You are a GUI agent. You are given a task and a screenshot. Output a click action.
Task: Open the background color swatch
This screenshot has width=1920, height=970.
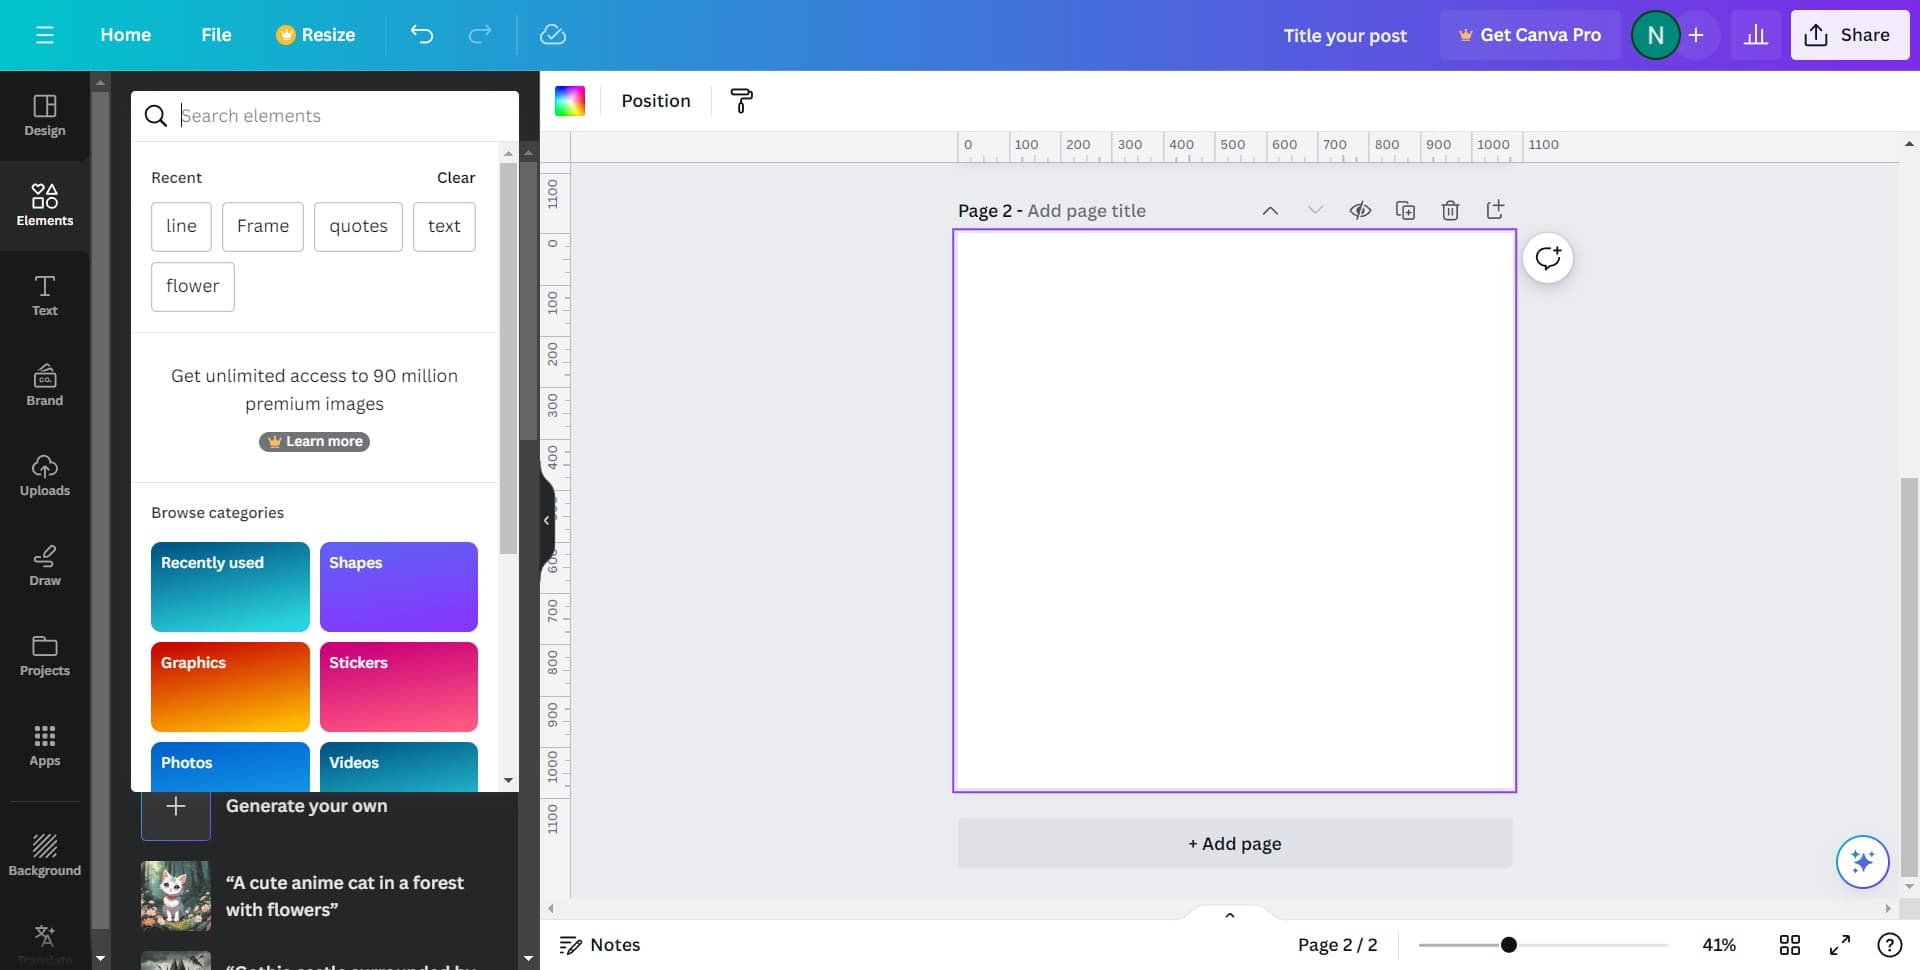(x=570, y=101)
